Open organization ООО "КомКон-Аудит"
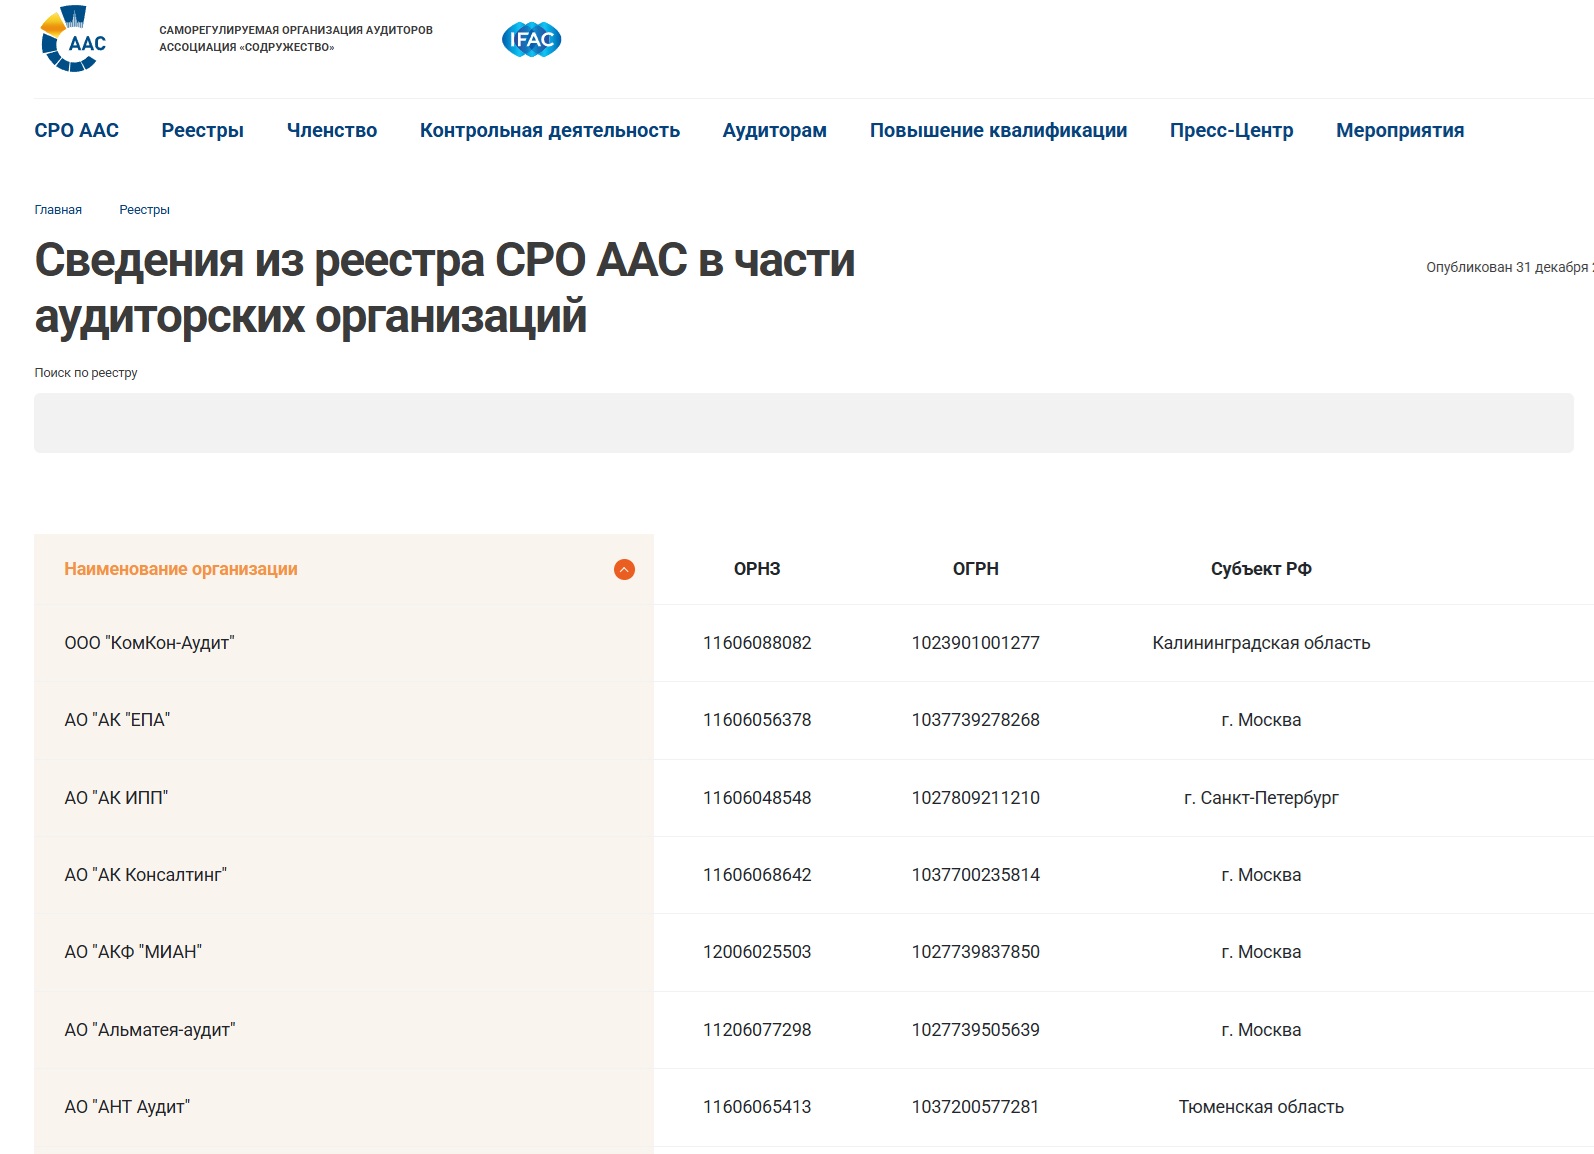1594x1154 pixels. pyautogui.click(x=149, y=643)
